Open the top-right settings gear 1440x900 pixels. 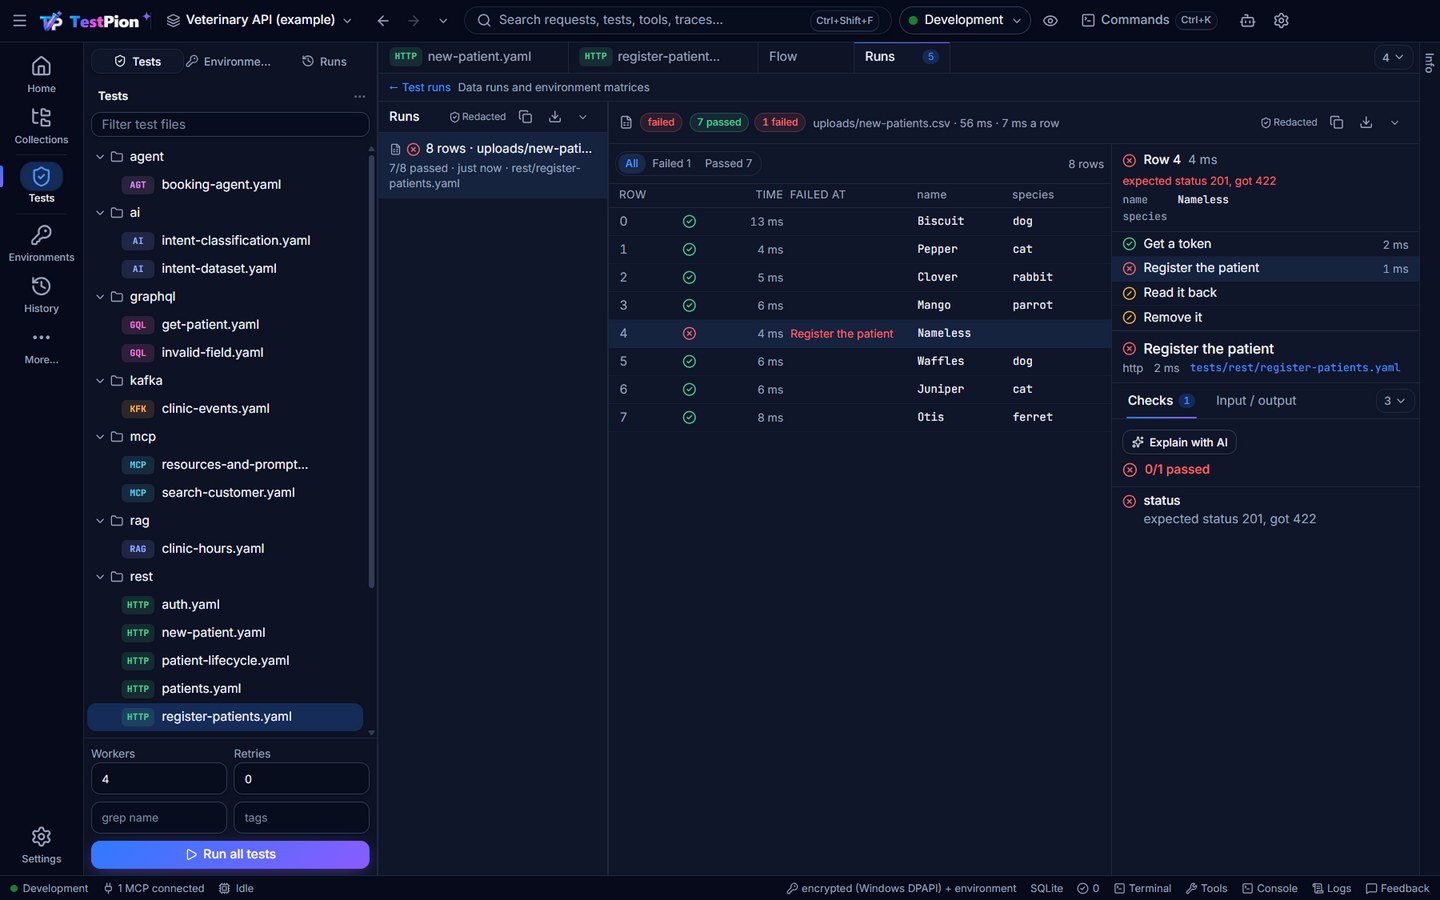click(1281, 20)
